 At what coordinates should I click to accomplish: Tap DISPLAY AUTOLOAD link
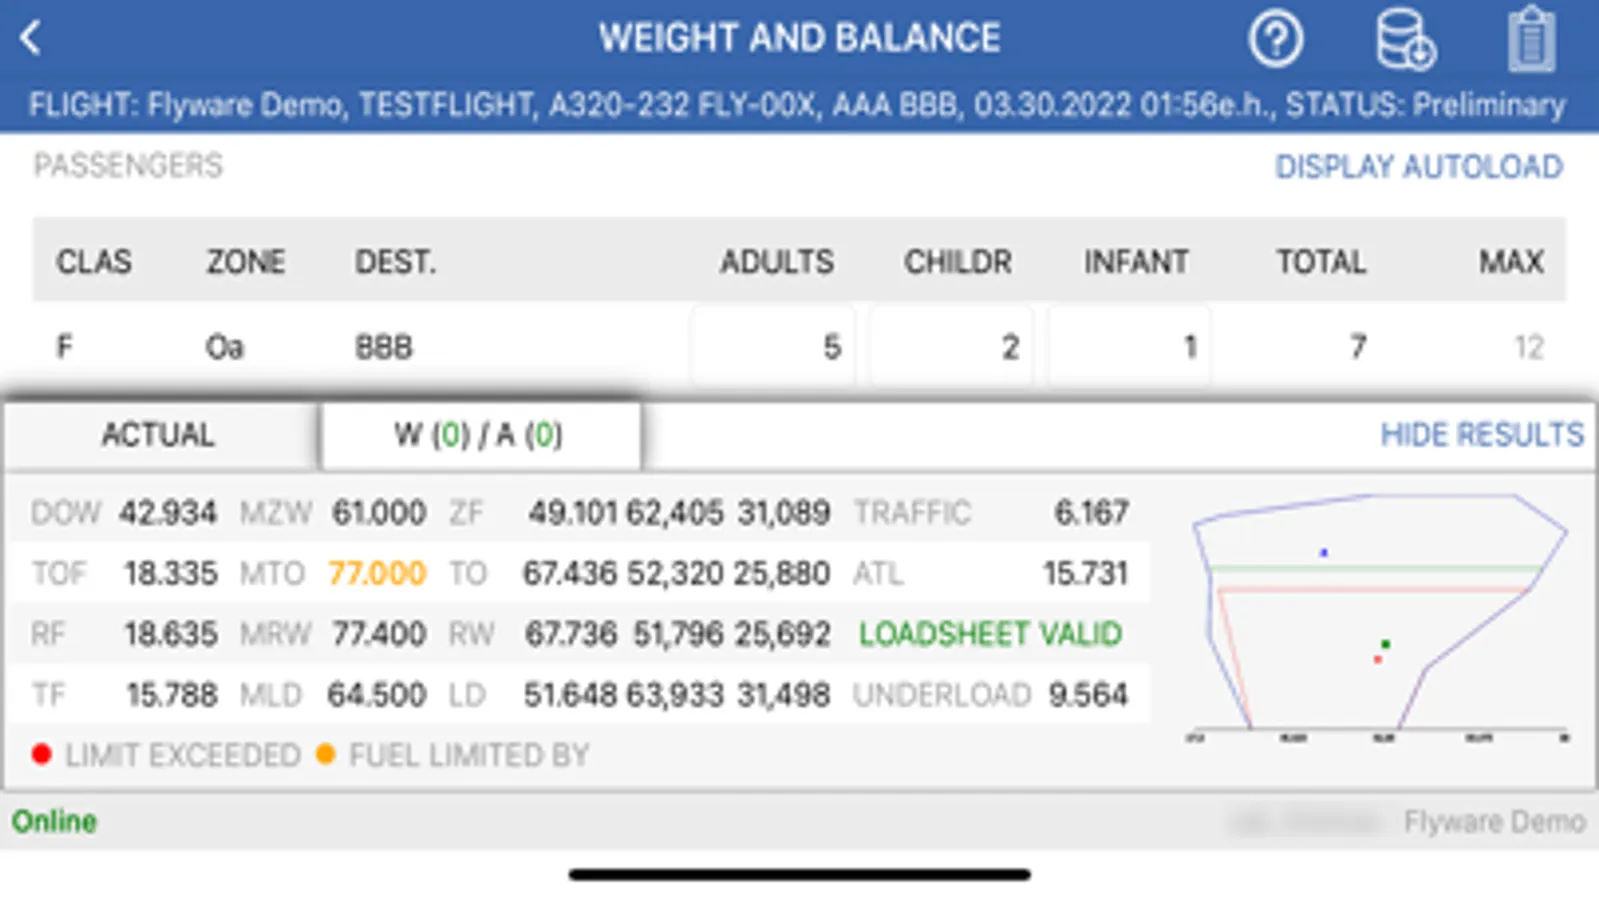click(x=1418, y=166)
